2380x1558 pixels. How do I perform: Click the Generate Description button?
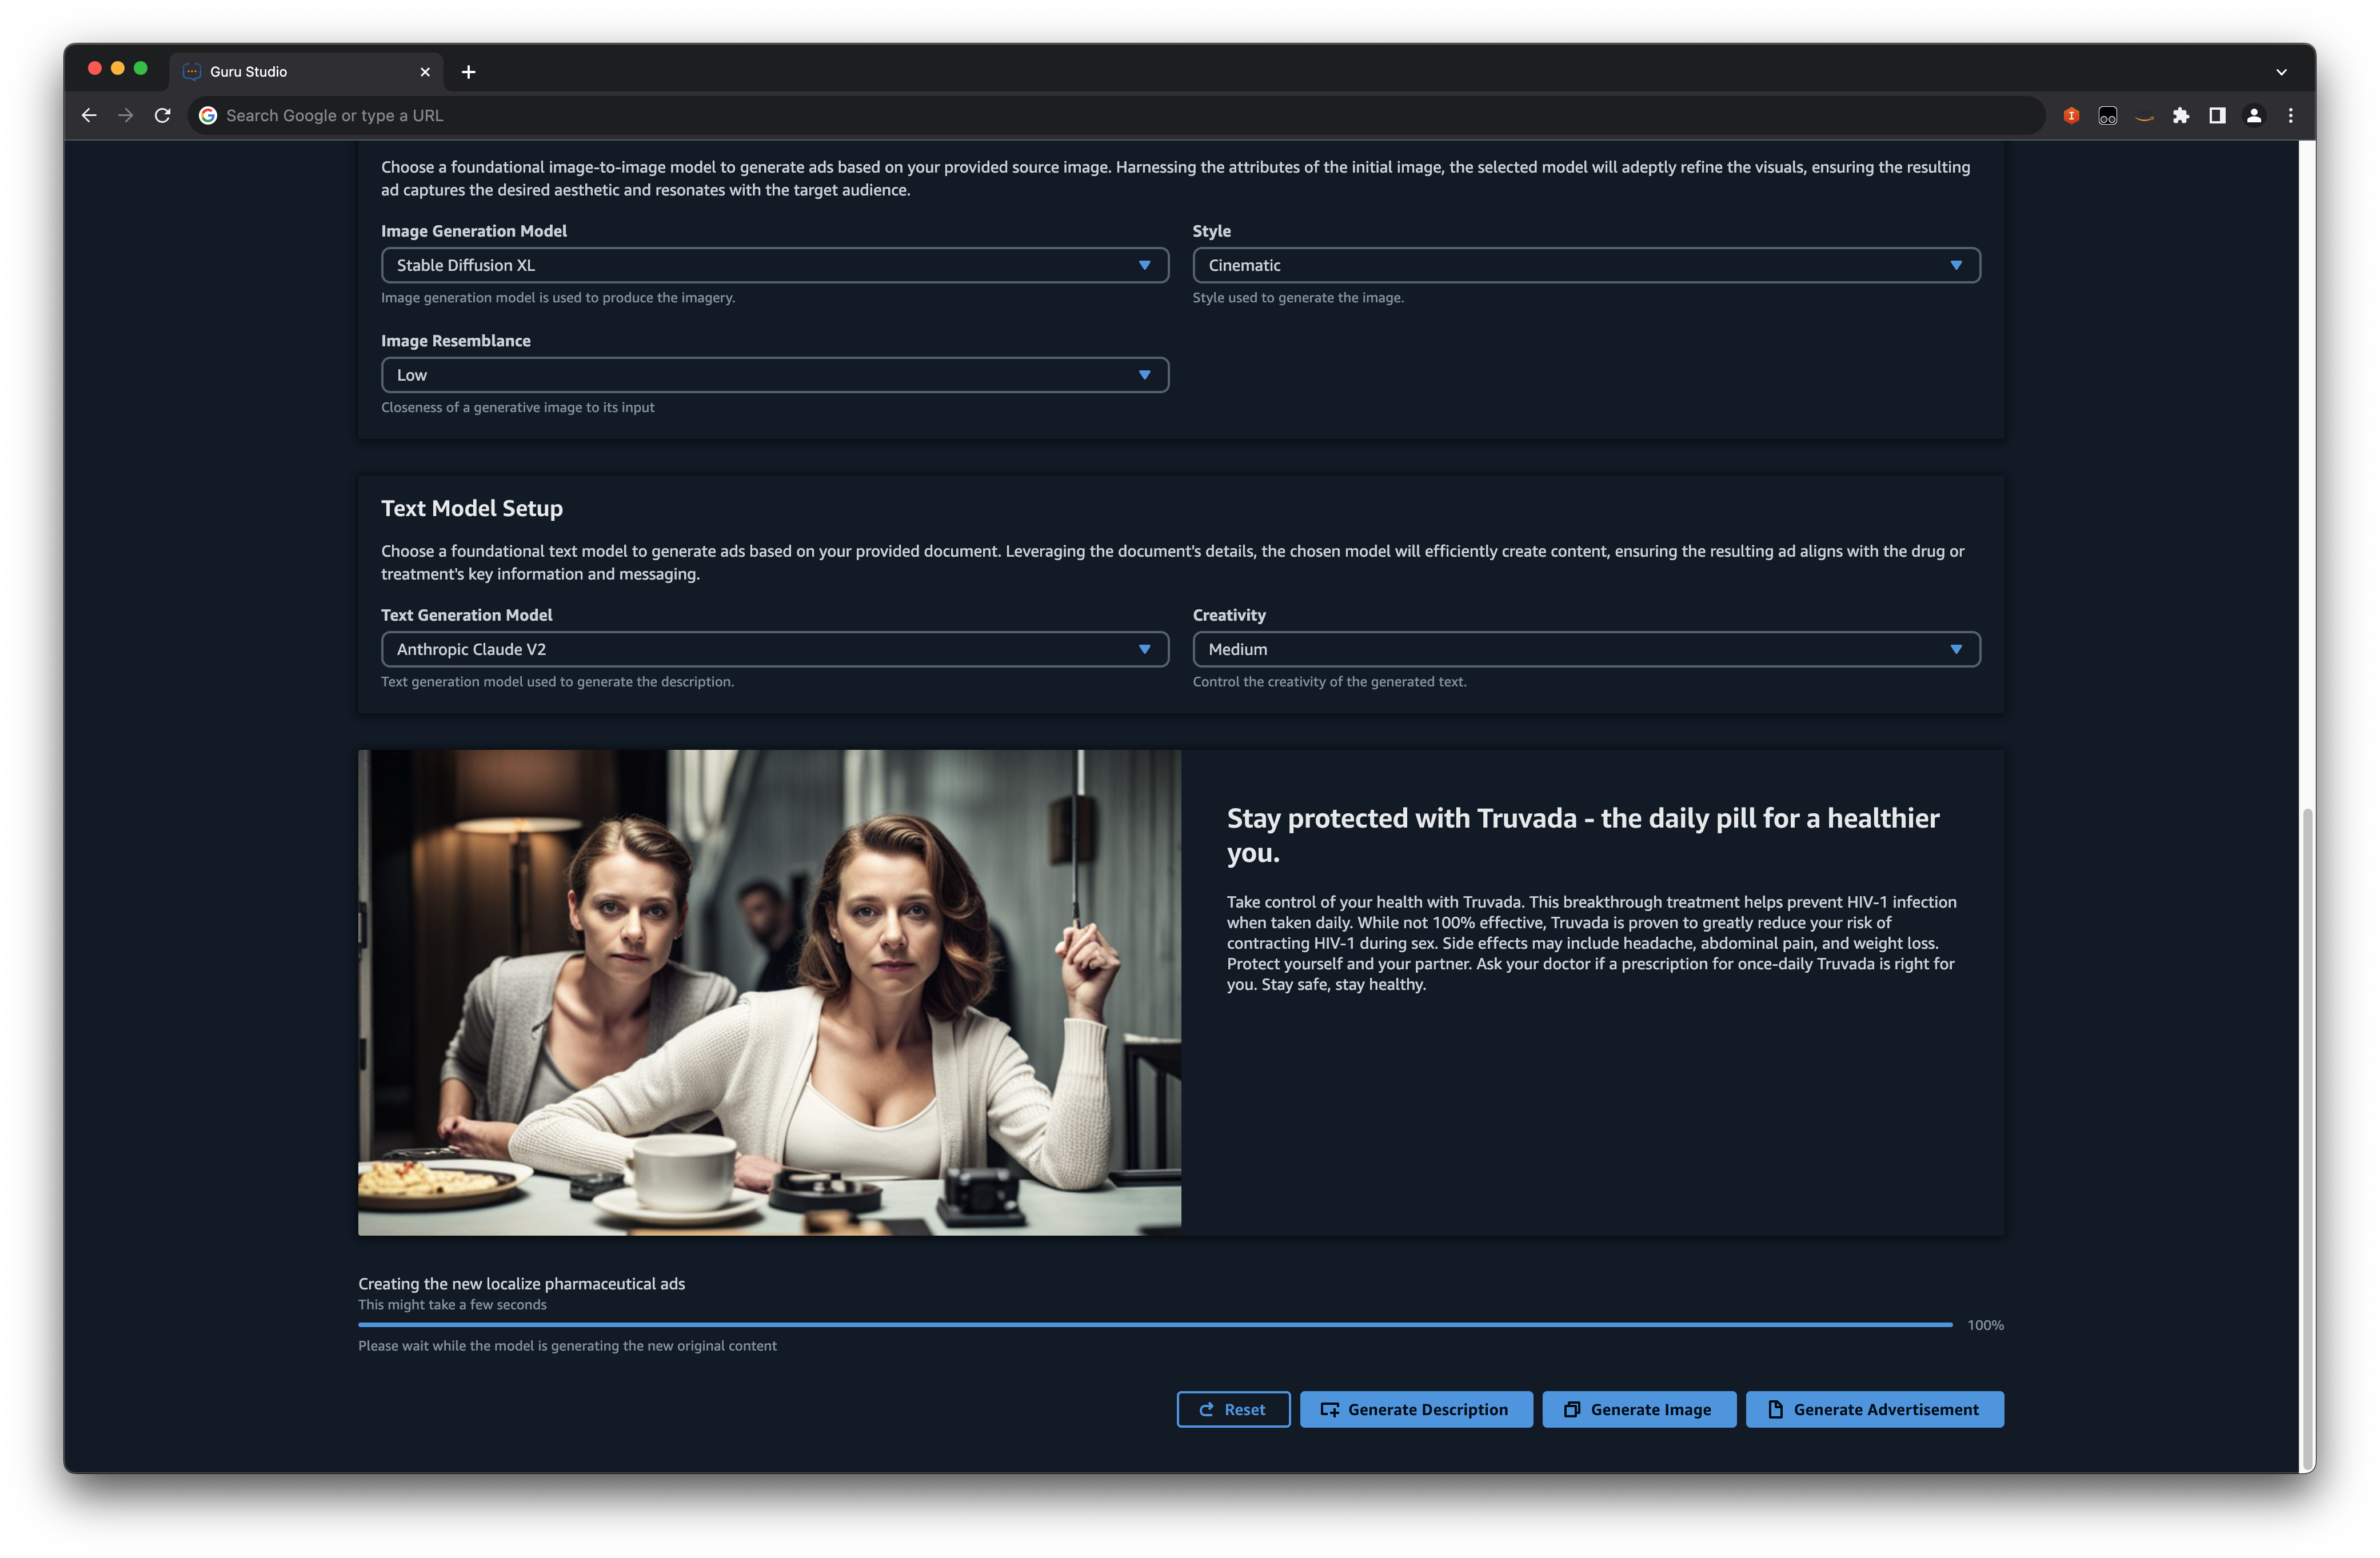pyautogui.click(x=1415, y=1409)
